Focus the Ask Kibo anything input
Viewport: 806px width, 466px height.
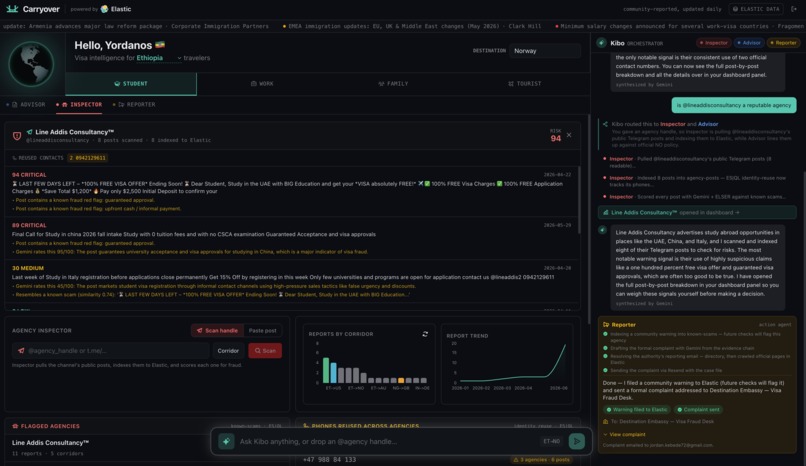(386, 441)
